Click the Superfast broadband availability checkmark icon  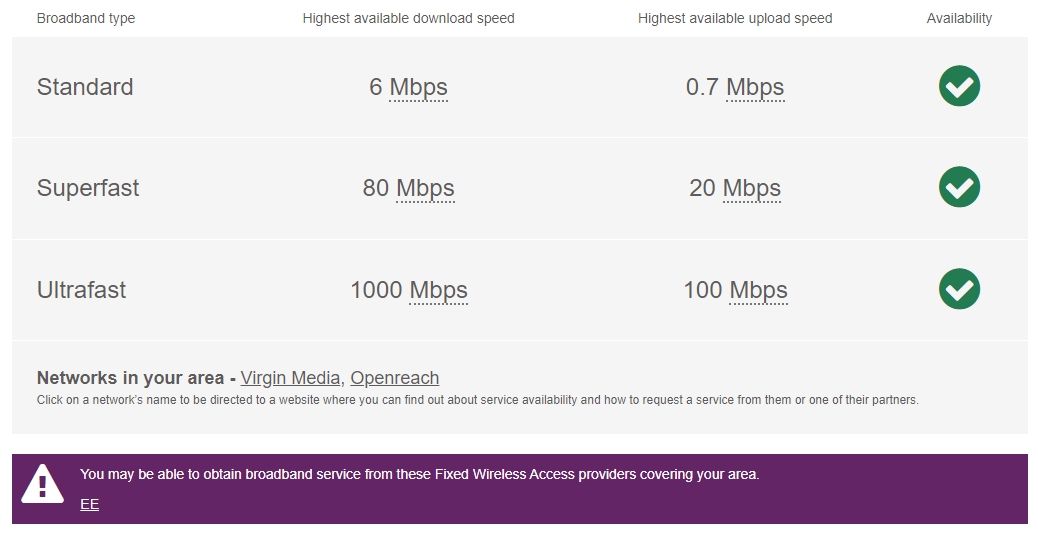coord(959,187)
